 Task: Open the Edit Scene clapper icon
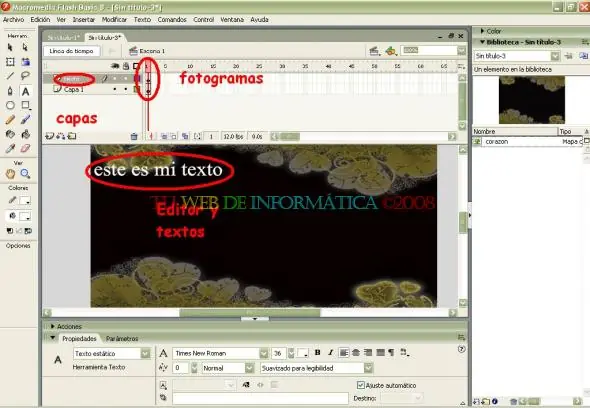[374, 50]
